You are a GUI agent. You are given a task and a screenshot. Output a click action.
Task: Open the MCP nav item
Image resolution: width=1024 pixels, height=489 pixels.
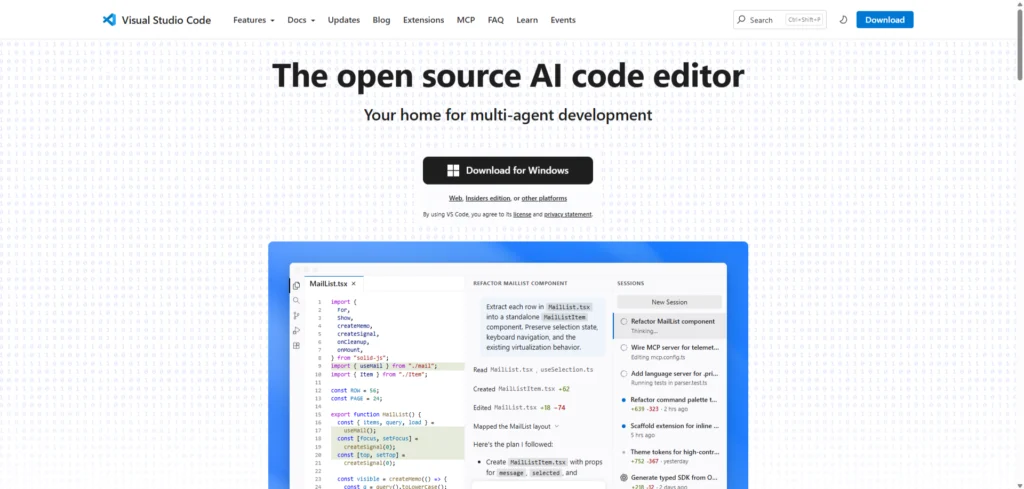[x=466, y=20]
